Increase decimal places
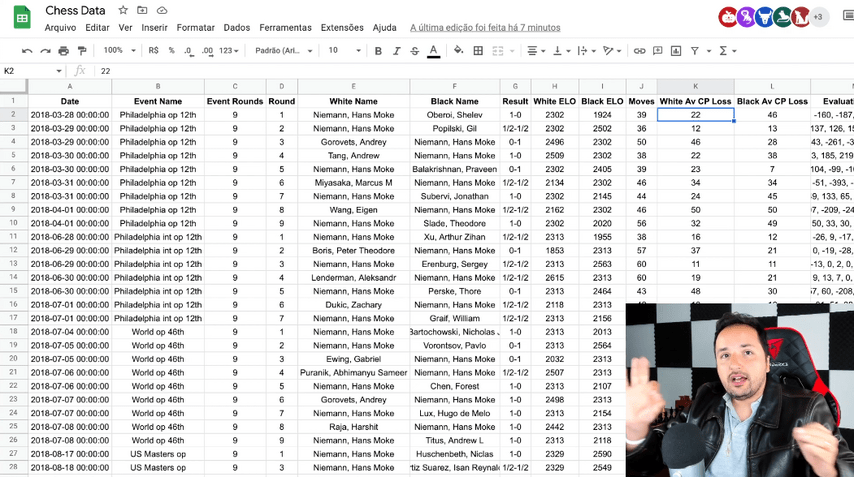Viewport: 854px width, 477px height. [207, 51]
